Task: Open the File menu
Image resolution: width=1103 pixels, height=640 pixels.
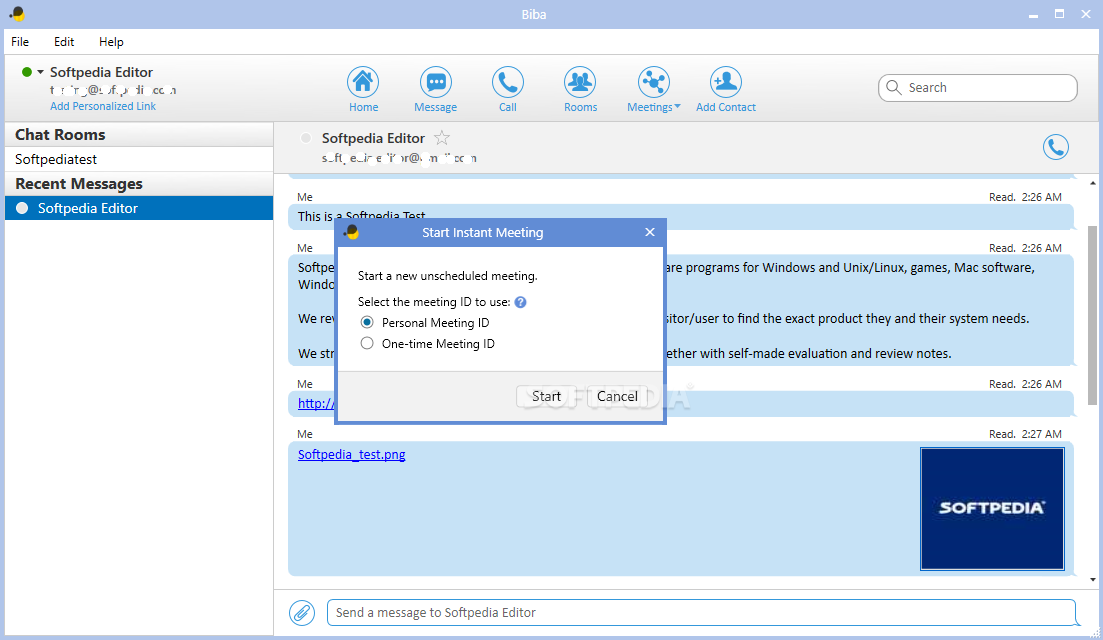Action: tap(20, 41)
